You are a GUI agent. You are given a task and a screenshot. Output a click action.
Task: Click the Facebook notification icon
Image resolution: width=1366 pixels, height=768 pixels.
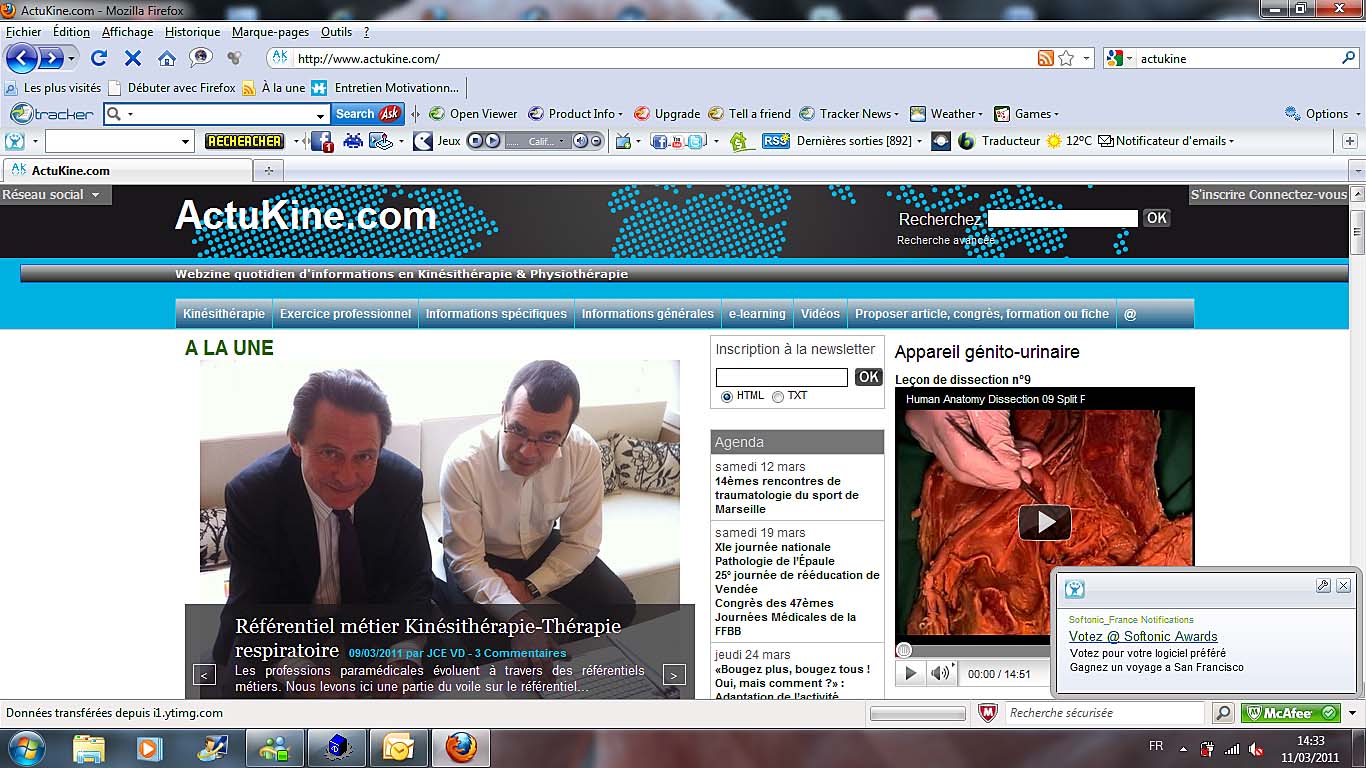coord(322,141)
